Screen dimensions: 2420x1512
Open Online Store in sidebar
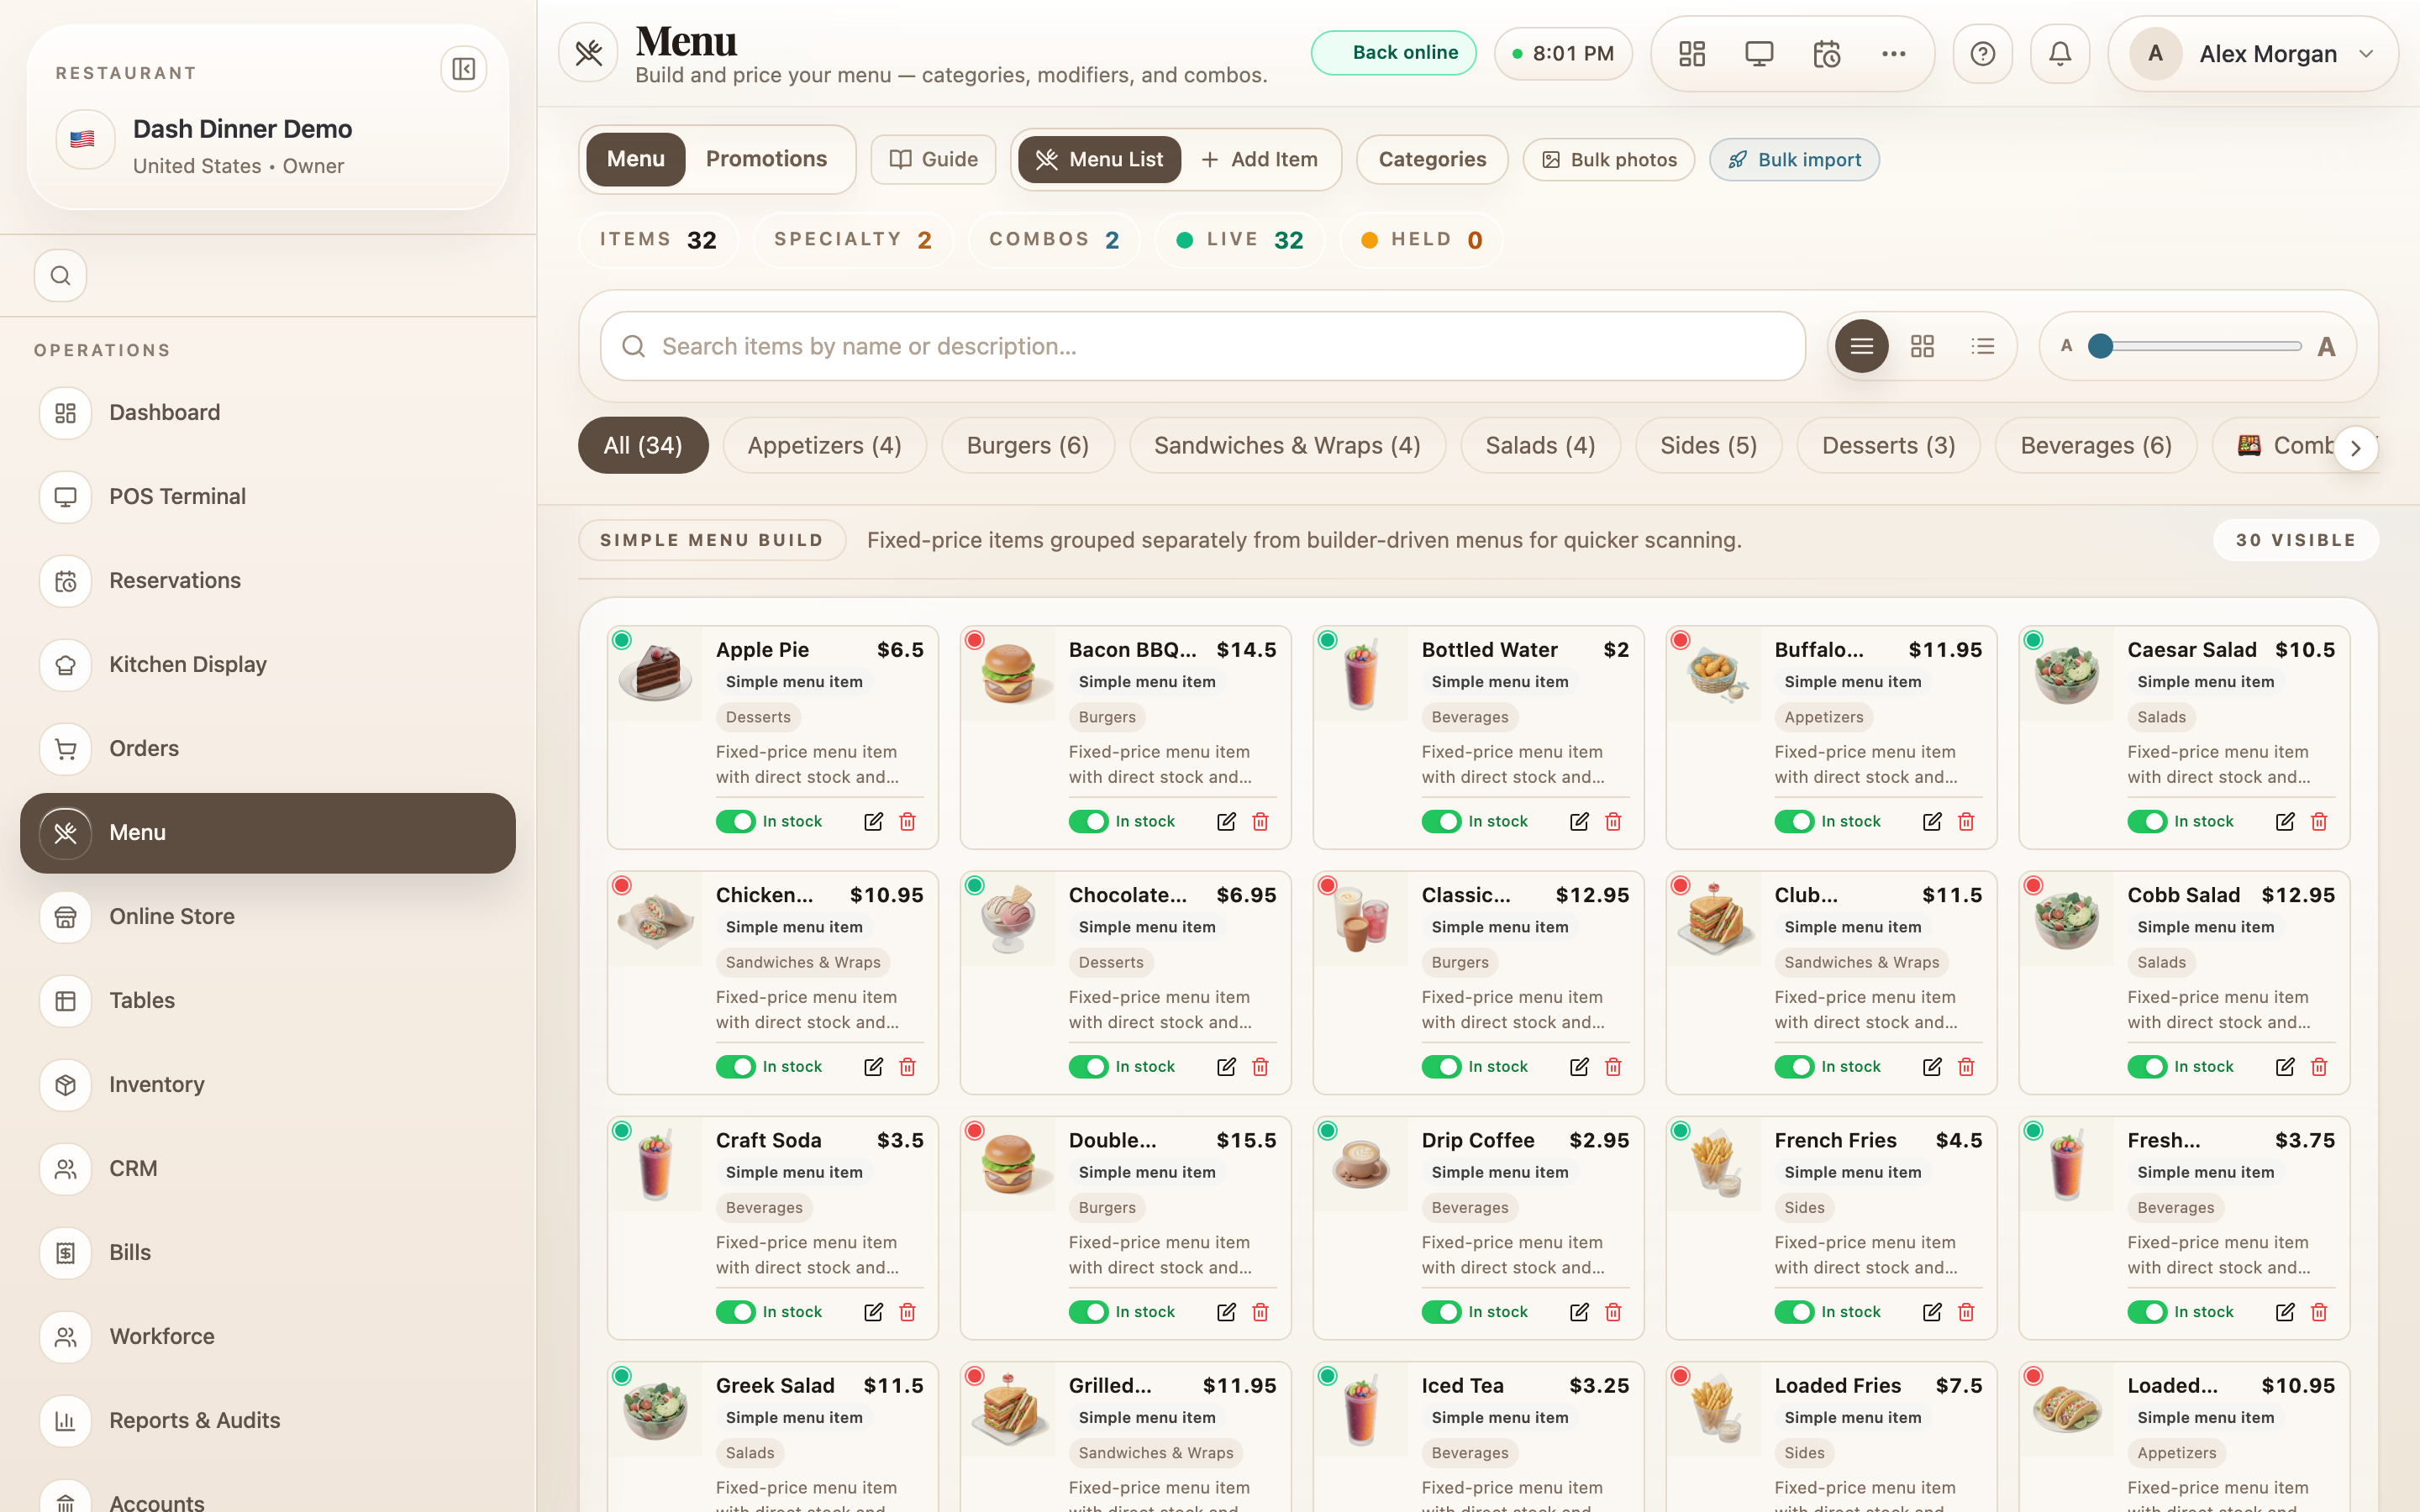point(268,917)
